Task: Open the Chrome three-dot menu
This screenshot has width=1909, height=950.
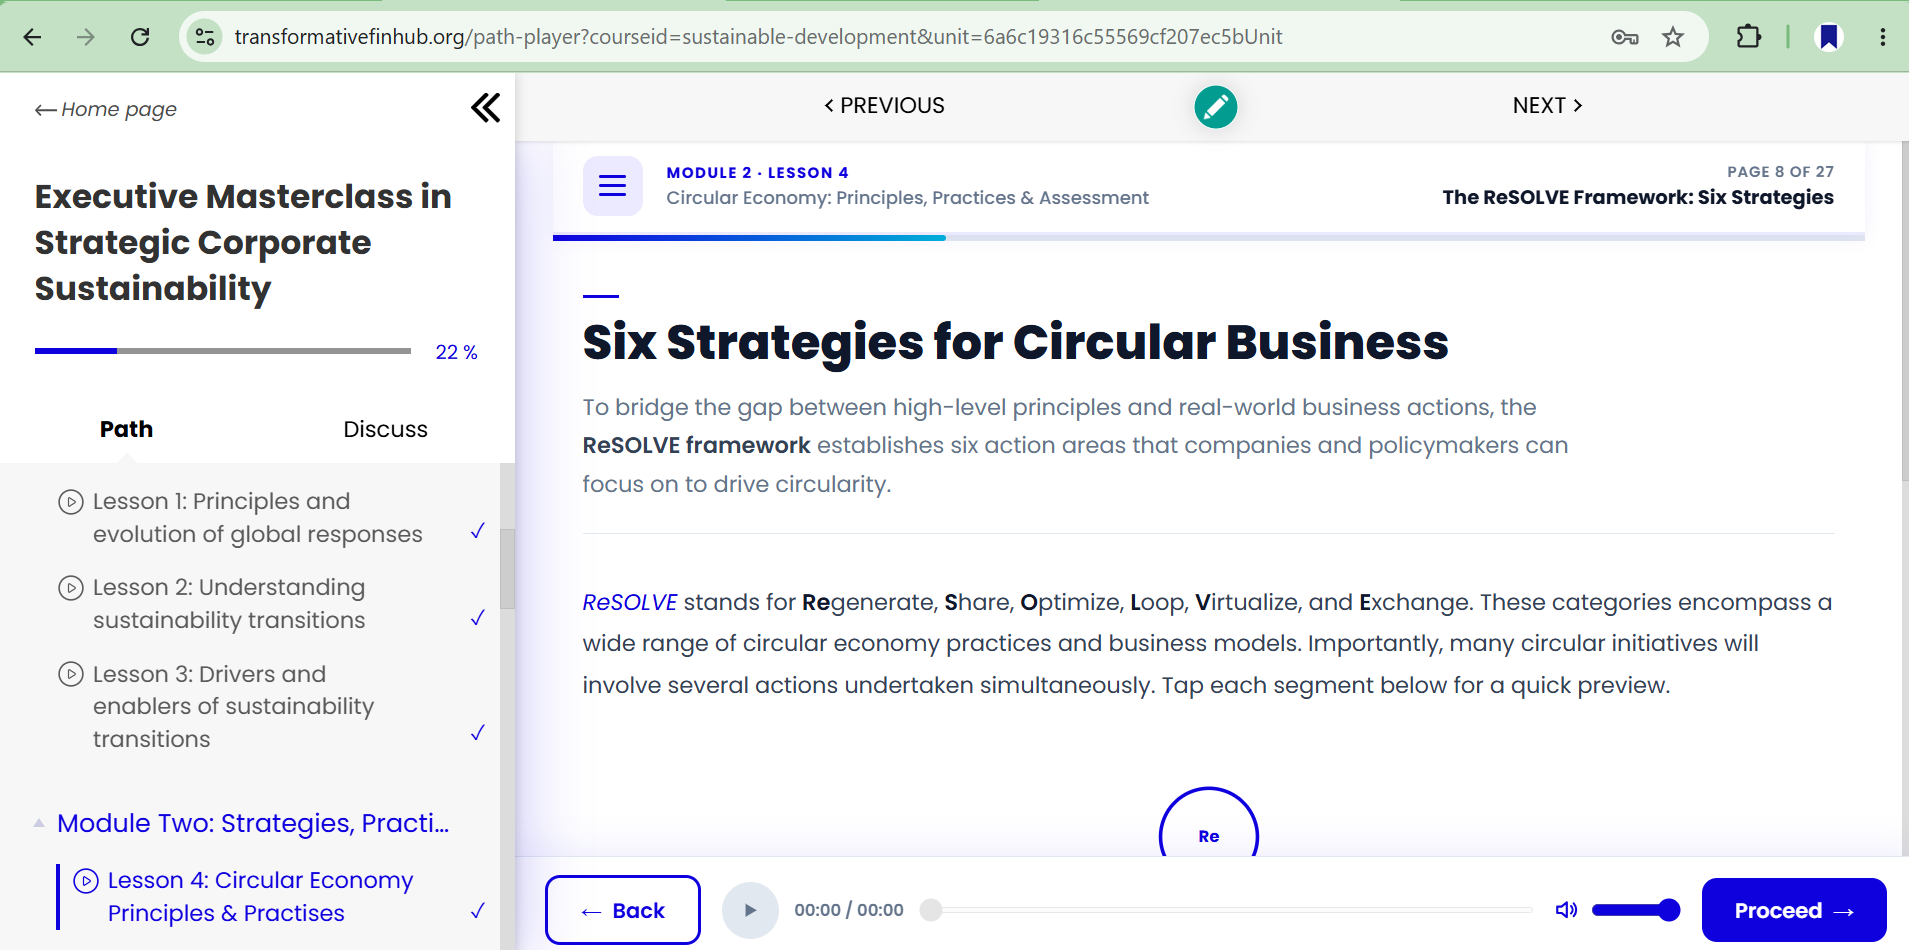Action: point(1883,37)
